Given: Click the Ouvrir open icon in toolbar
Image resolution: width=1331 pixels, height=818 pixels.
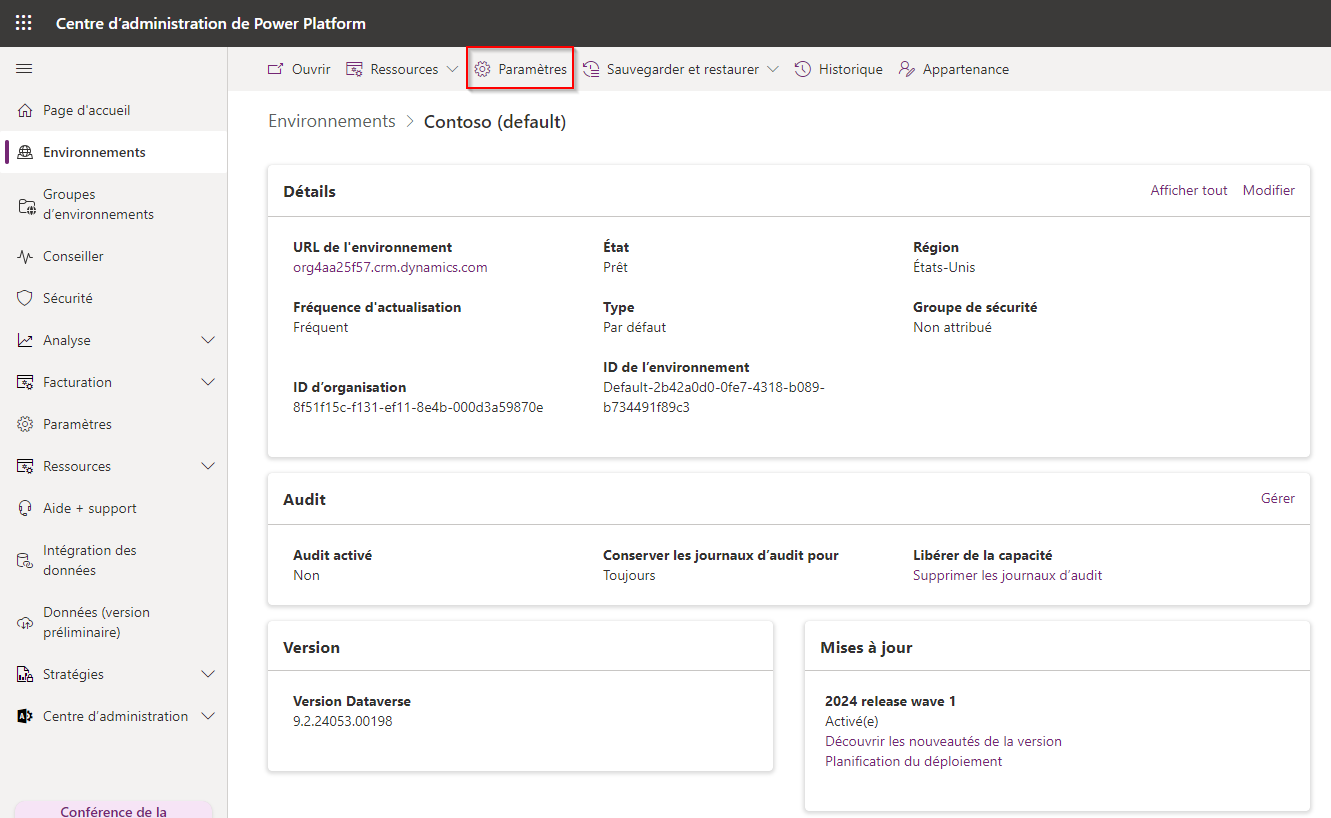Looking at the screenshot, I should [x=276, y=69].
